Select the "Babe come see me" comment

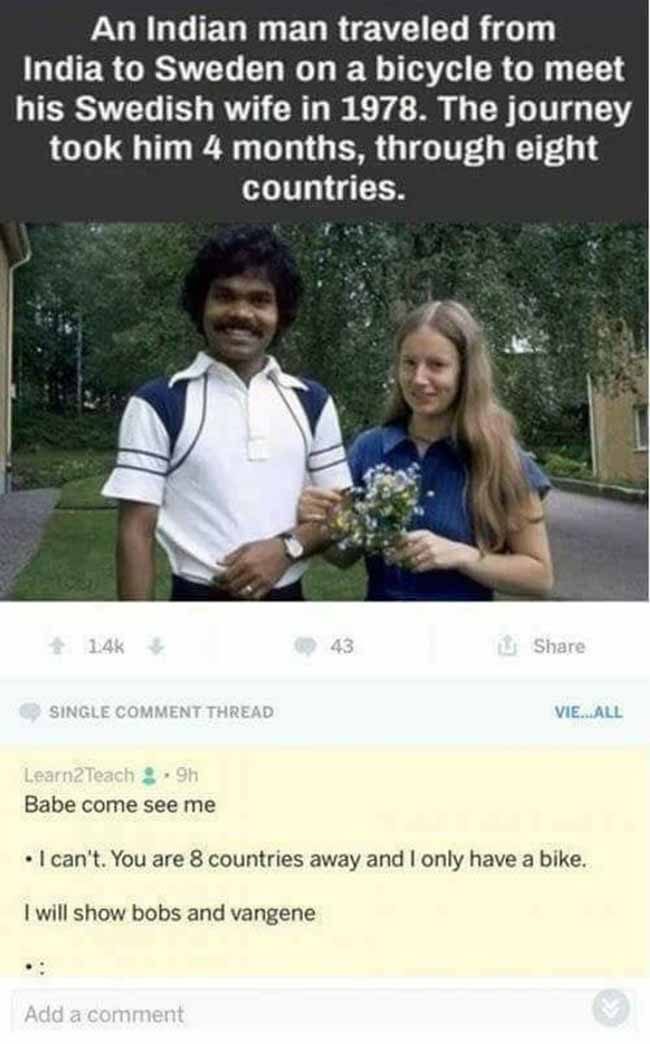pos(120,804)
